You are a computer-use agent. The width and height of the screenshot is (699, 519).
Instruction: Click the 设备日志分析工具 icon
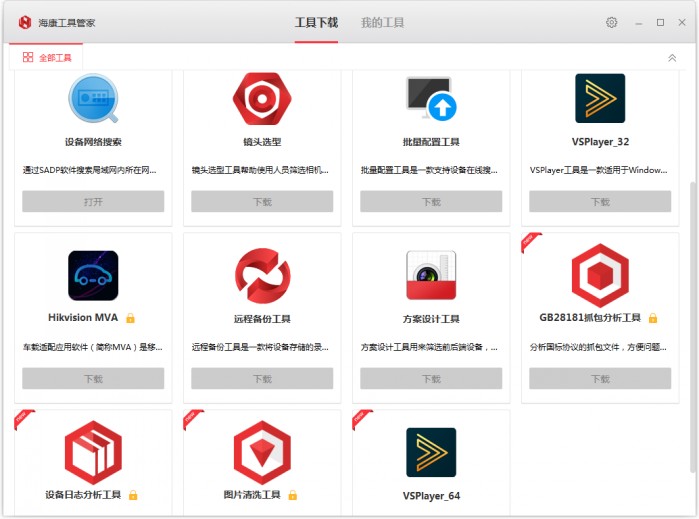point(93,452)
